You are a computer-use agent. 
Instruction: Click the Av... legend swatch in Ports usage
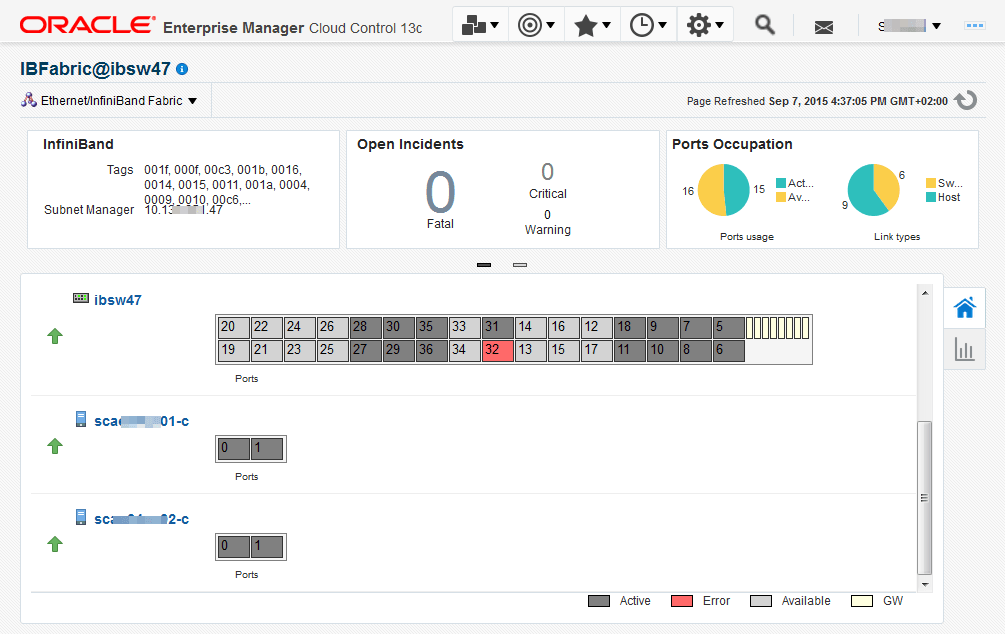point(781,197)
